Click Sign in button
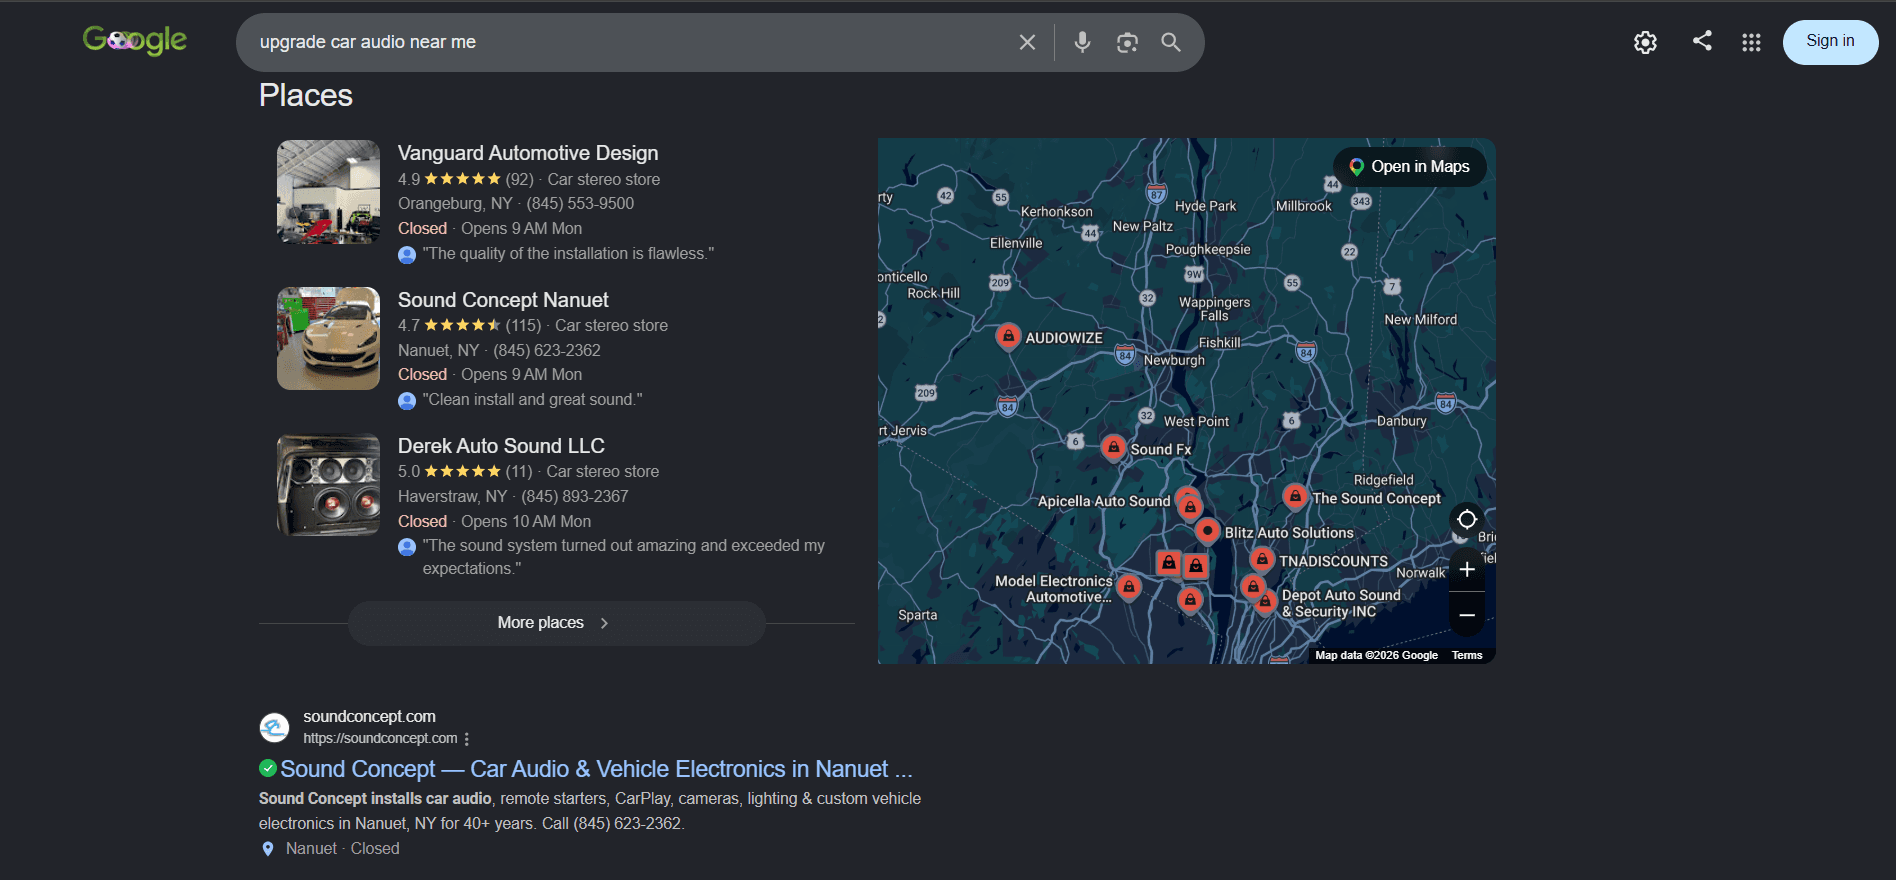This screenshot has height=880, width=1896. pyautogui.click(x=1830, y=42)
